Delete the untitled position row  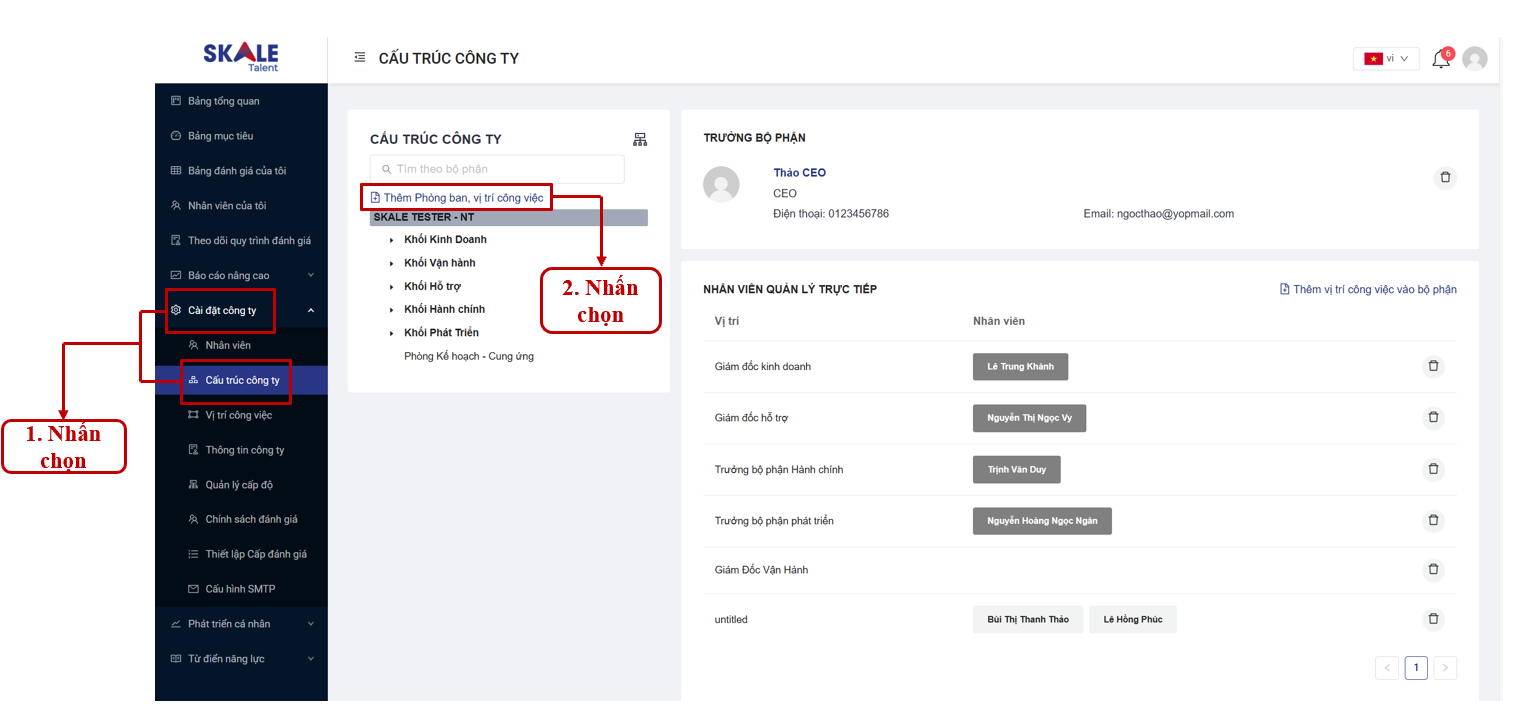pyautogui.click(x=1433, y=619)
